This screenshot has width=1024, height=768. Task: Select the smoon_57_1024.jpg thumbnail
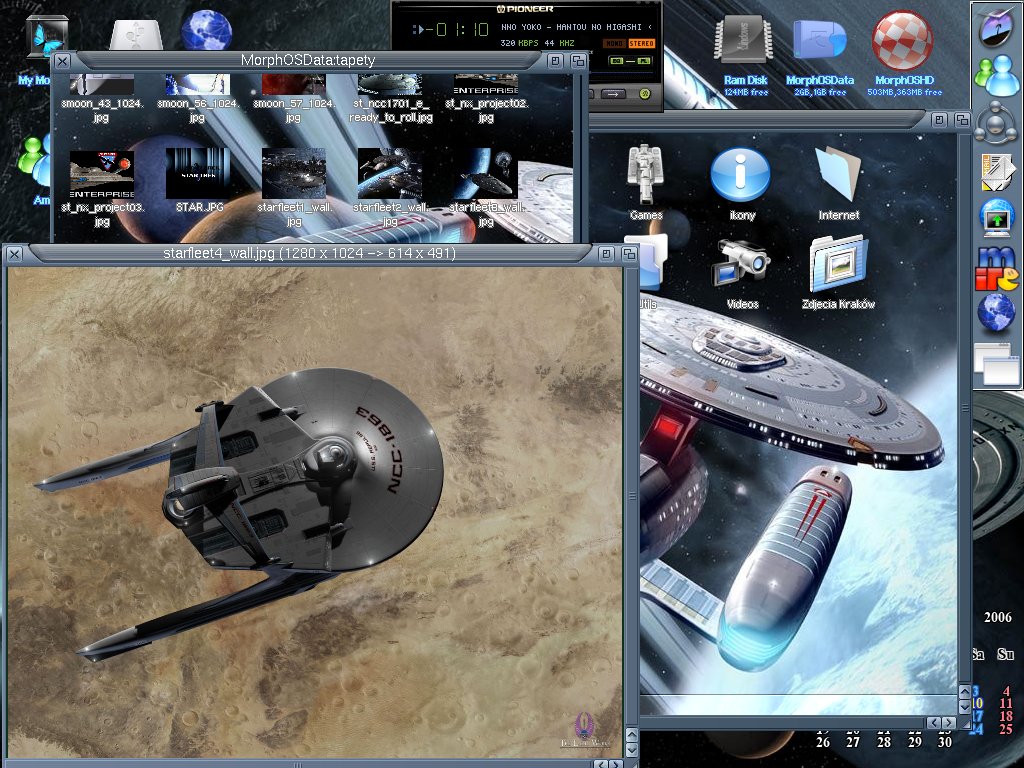tap(293, 85)
